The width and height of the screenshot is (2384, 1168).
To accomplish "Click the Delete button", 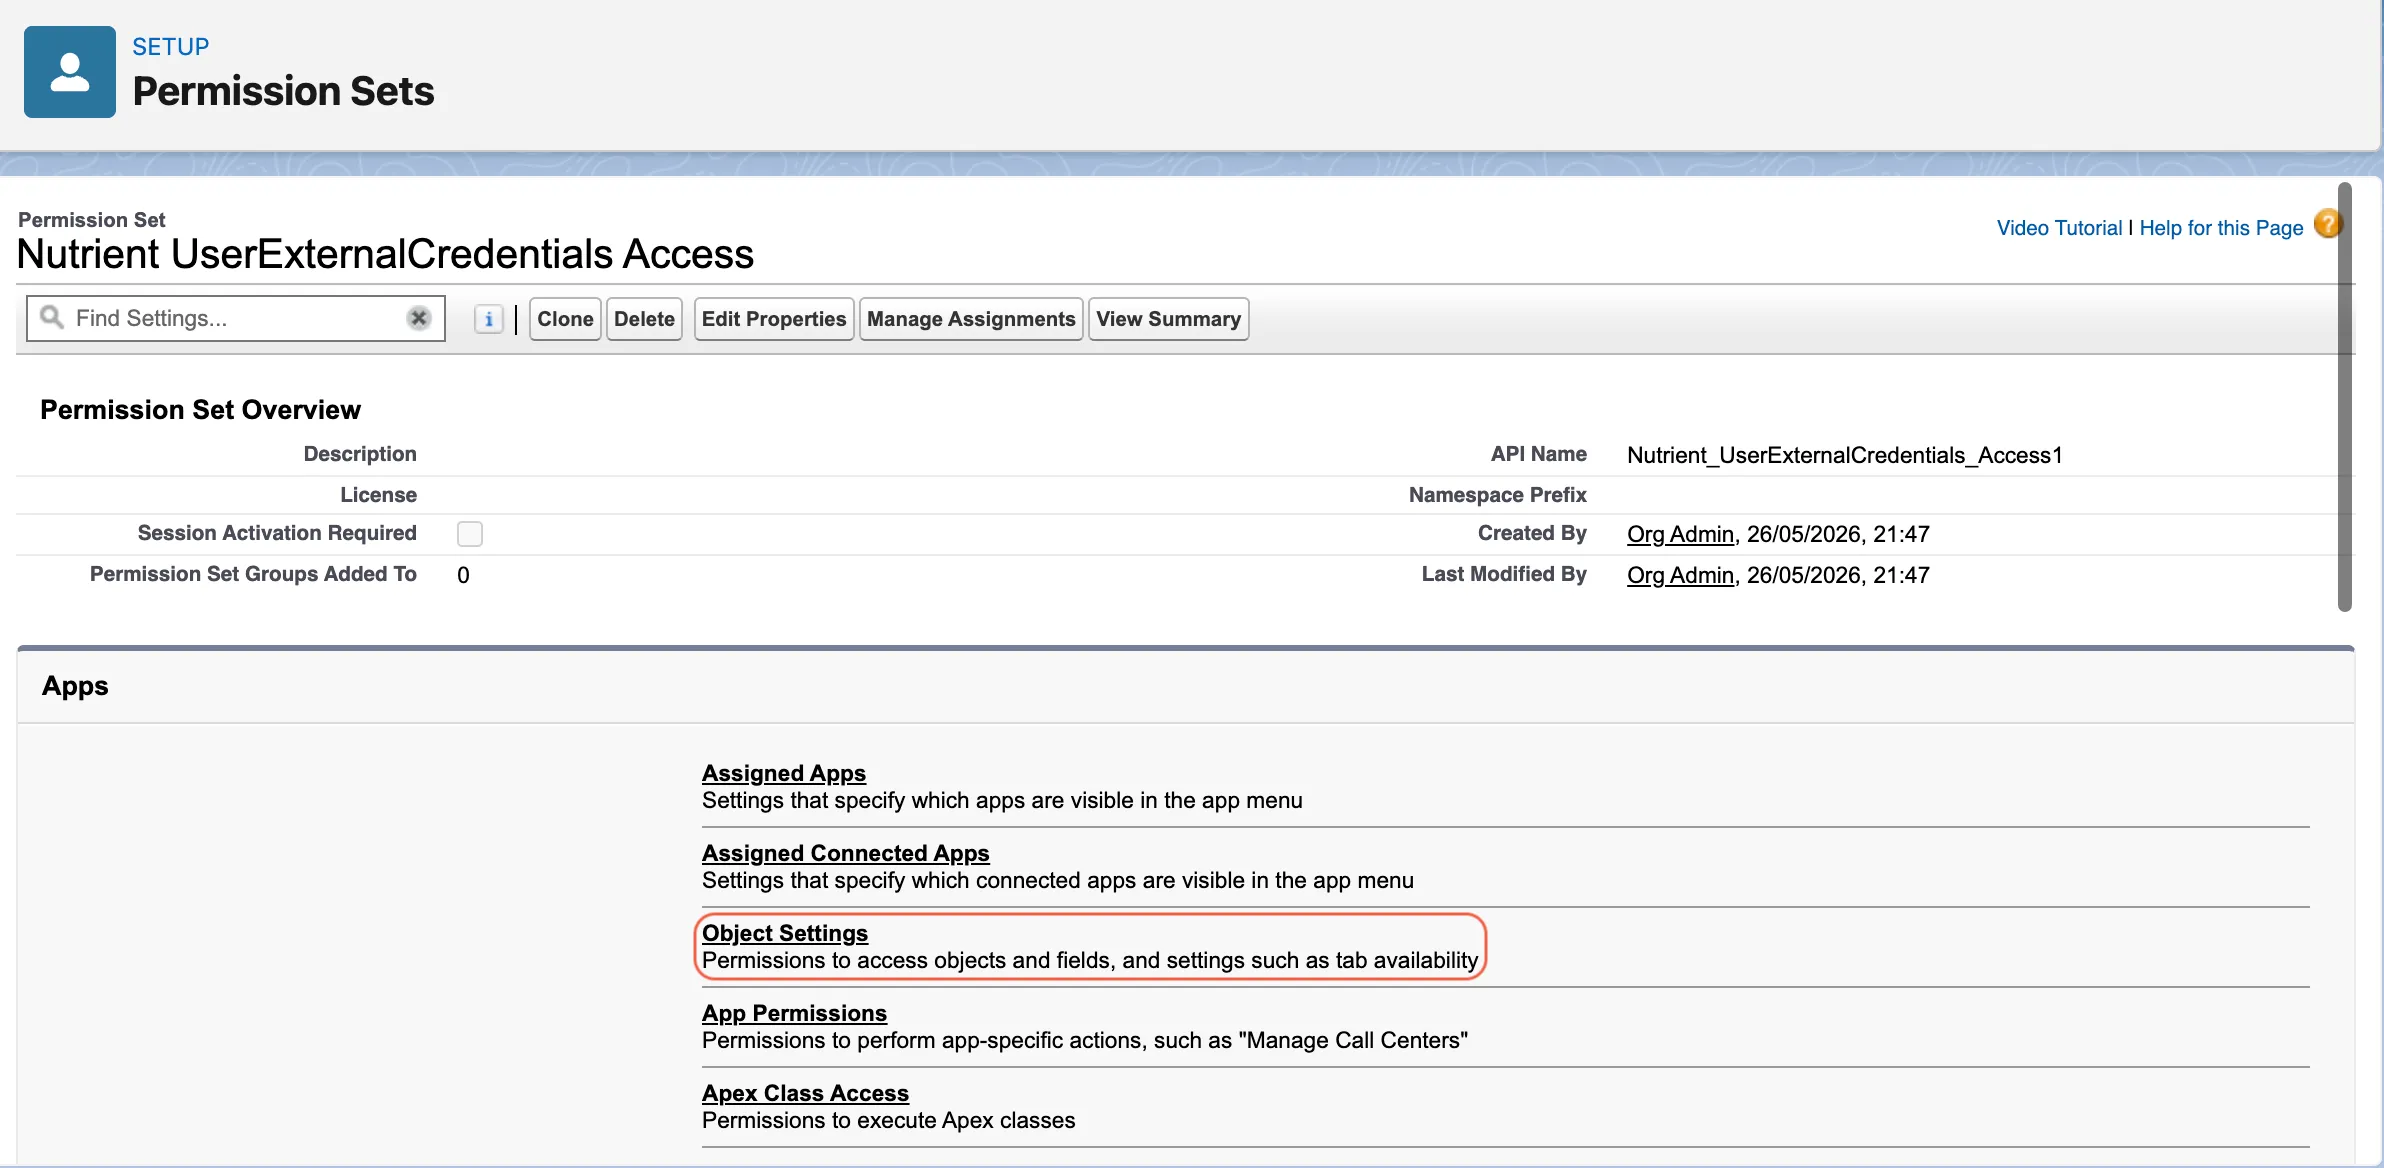I will click(644, 319).
